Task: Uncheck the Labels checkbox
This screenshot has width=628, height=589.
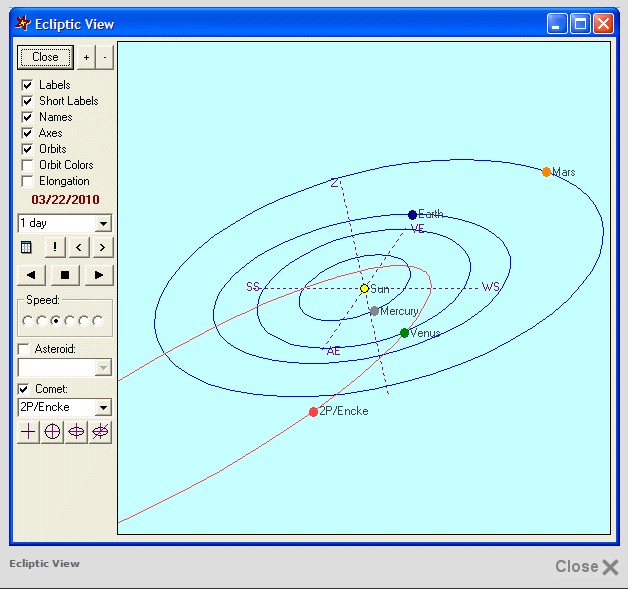Action: click(27, 85)
